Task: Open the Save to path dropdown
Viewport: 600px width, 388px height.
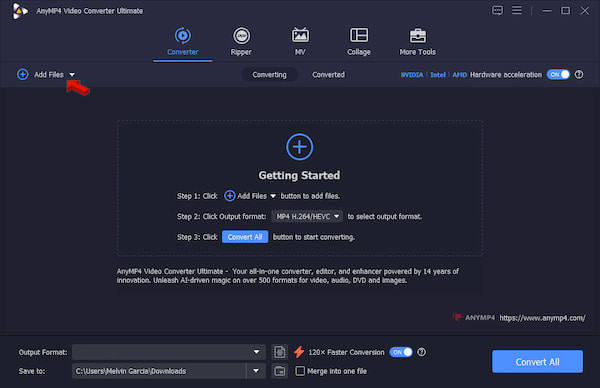Action: [256, 371]
